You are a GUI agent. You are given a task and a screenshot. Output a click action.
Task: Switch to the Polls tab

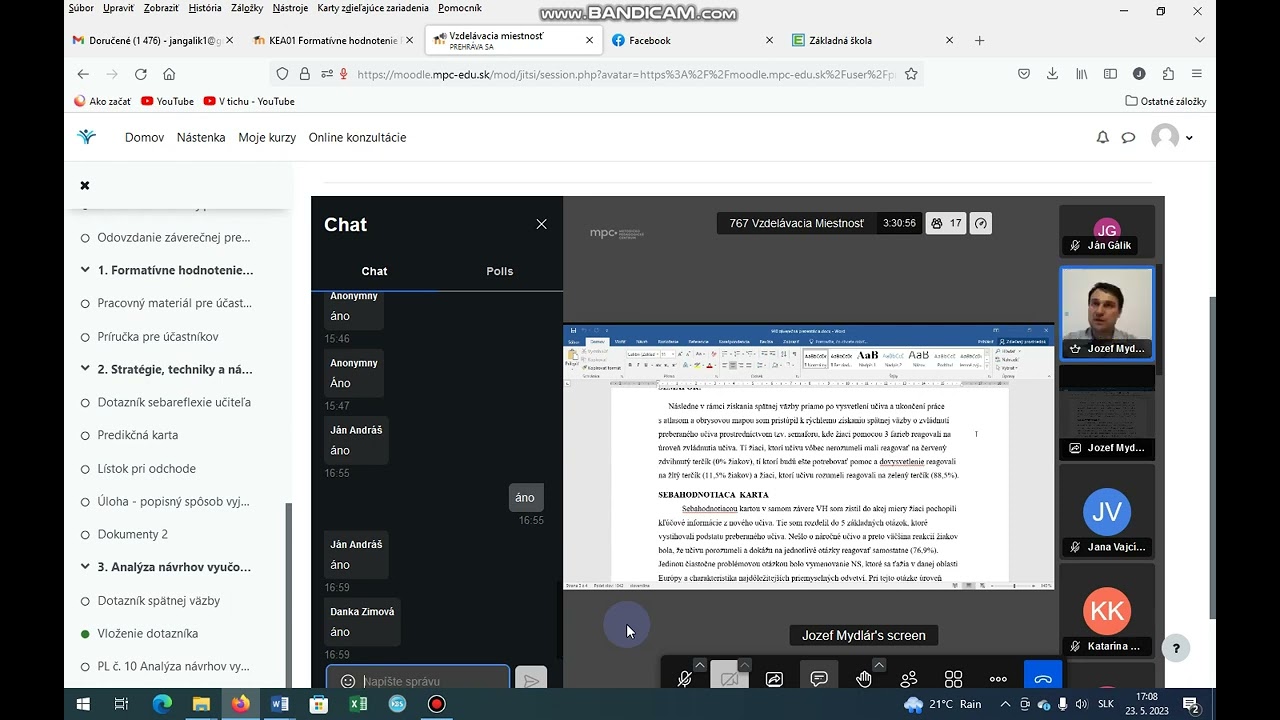[500, 271]
